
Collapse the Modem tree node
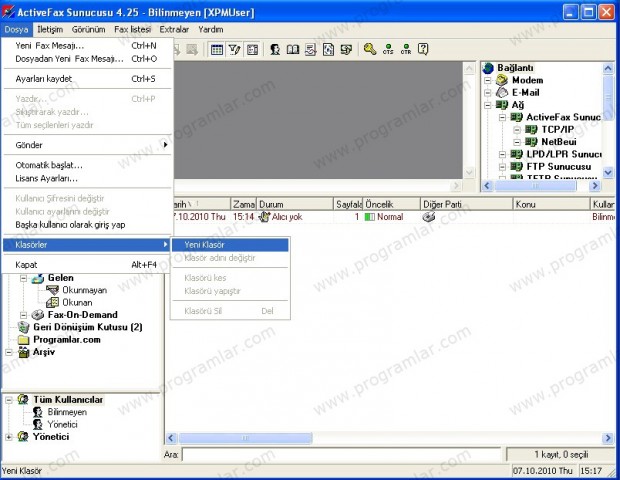[488, 80]
